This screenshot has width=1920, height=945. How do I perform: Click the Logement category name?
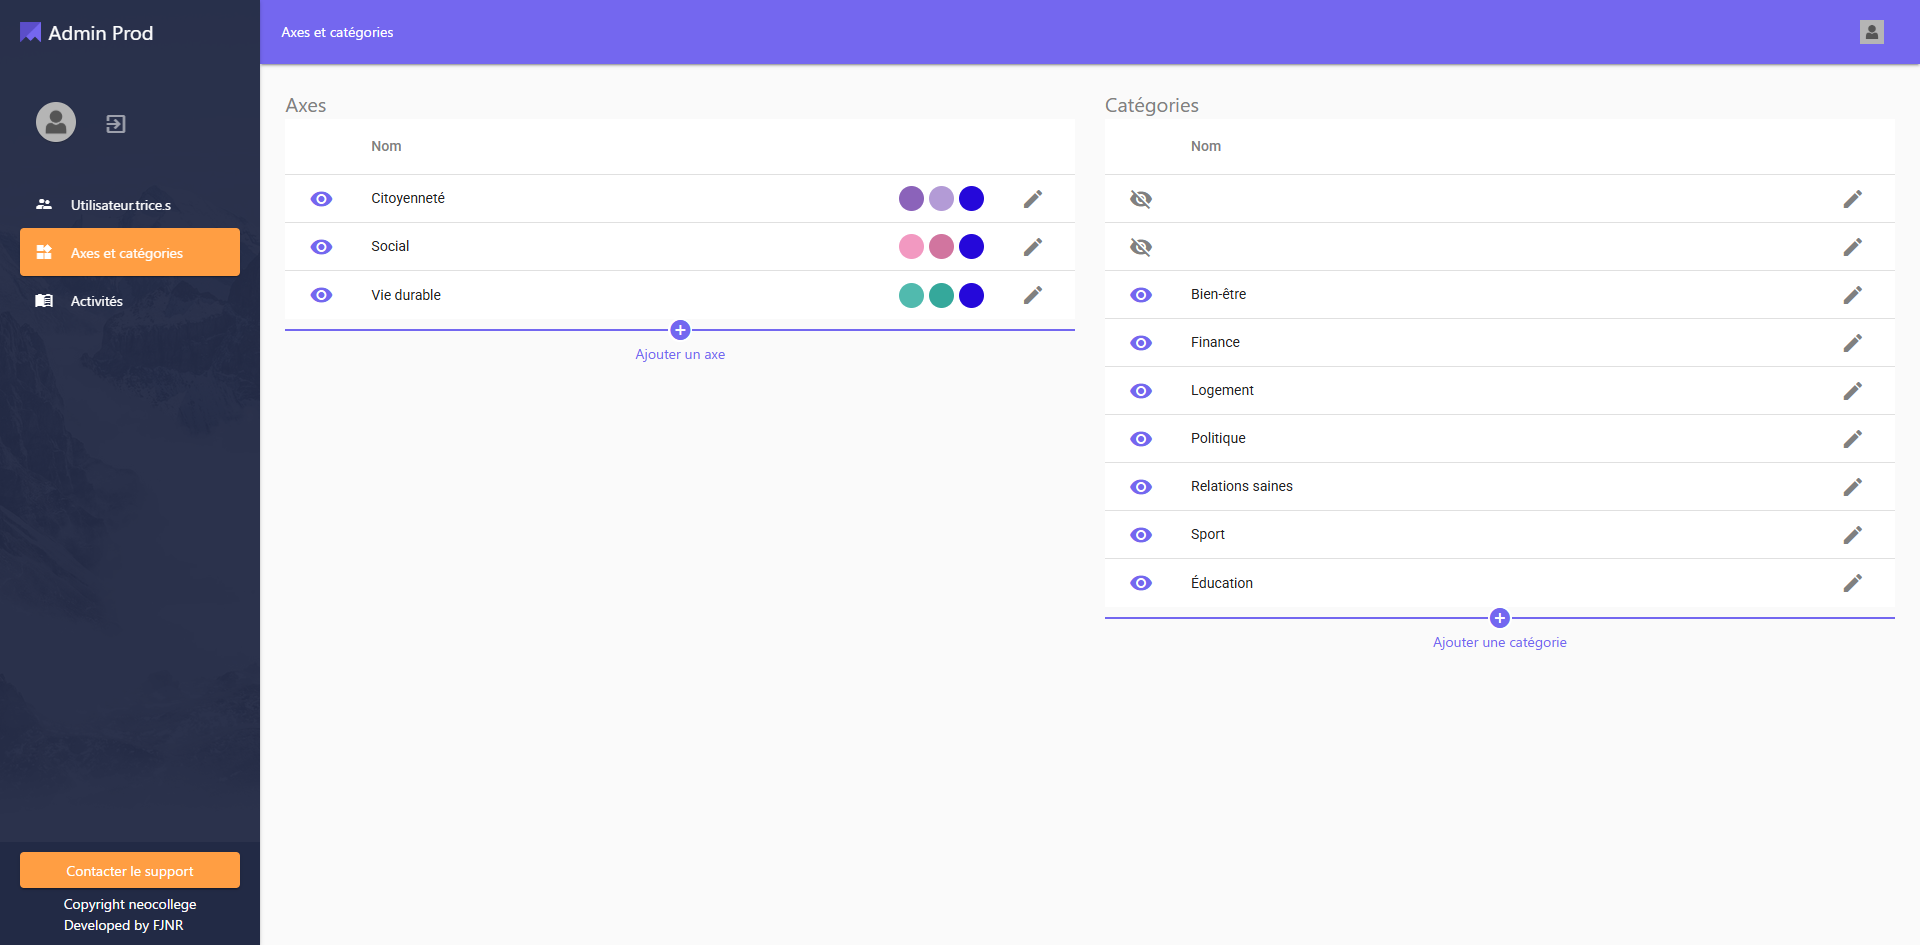pyautogui.click(x=1222, y=390)
